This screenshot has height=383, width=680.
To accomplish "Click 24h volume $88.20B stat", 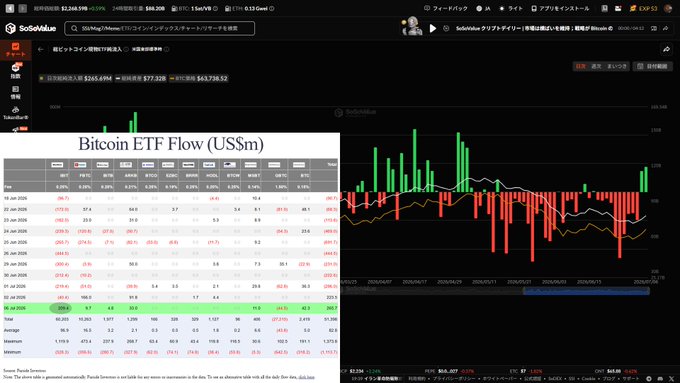I will tap(138, 8).
